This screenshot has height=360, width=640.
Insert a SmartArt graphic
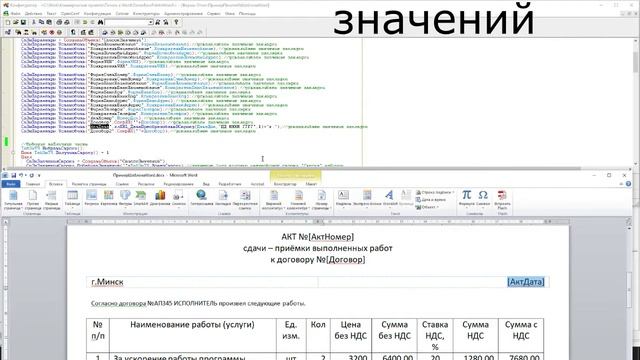coord(141,198)
